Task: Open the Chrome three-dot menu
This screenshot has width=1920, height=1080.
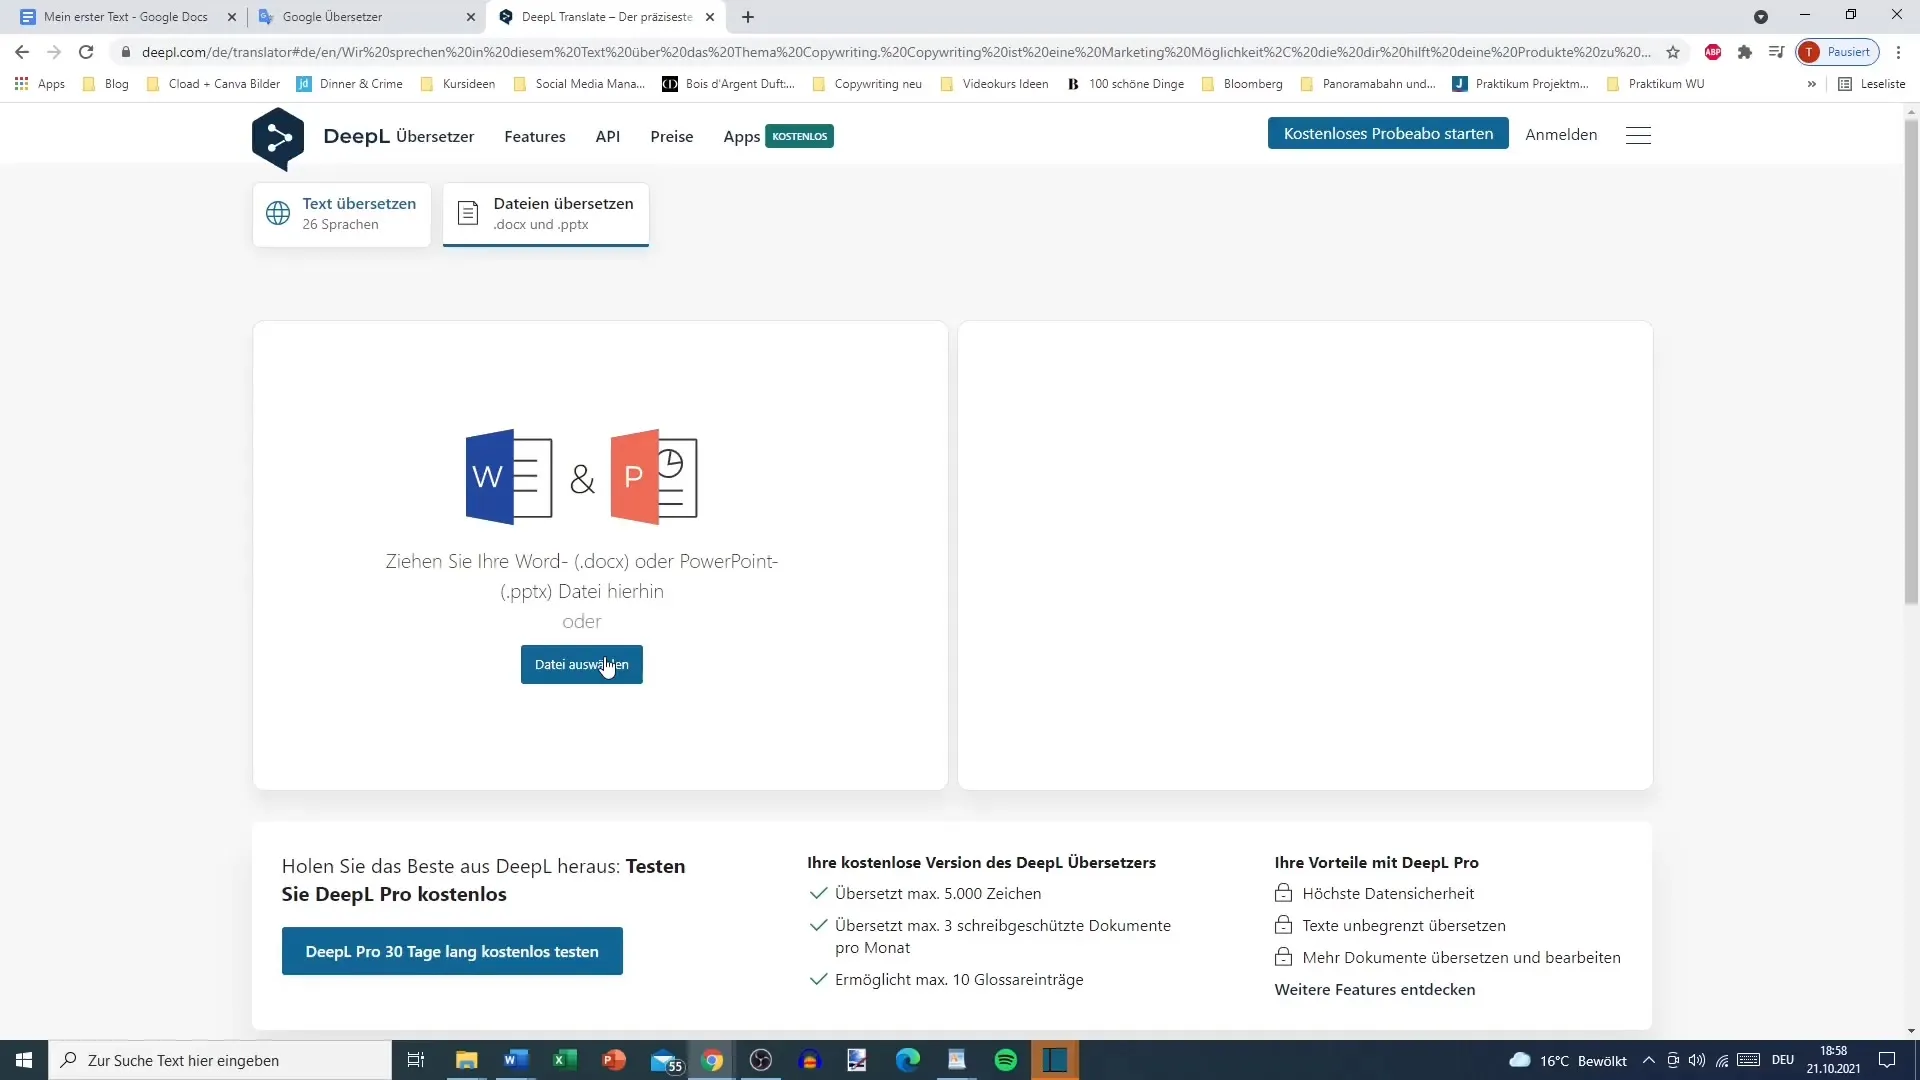Action: click(x=1898, y=52)
